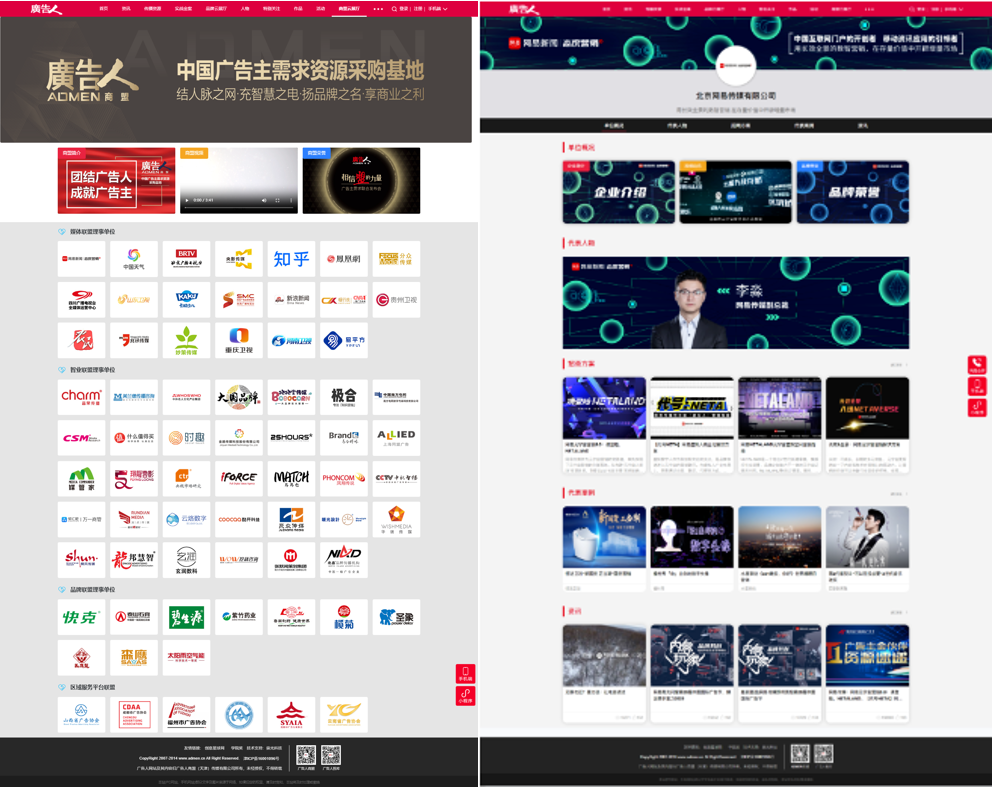Click the ALLIED logo tile
Screen dimensions: 993x788
pyautogui.click(x=396, y=438)
